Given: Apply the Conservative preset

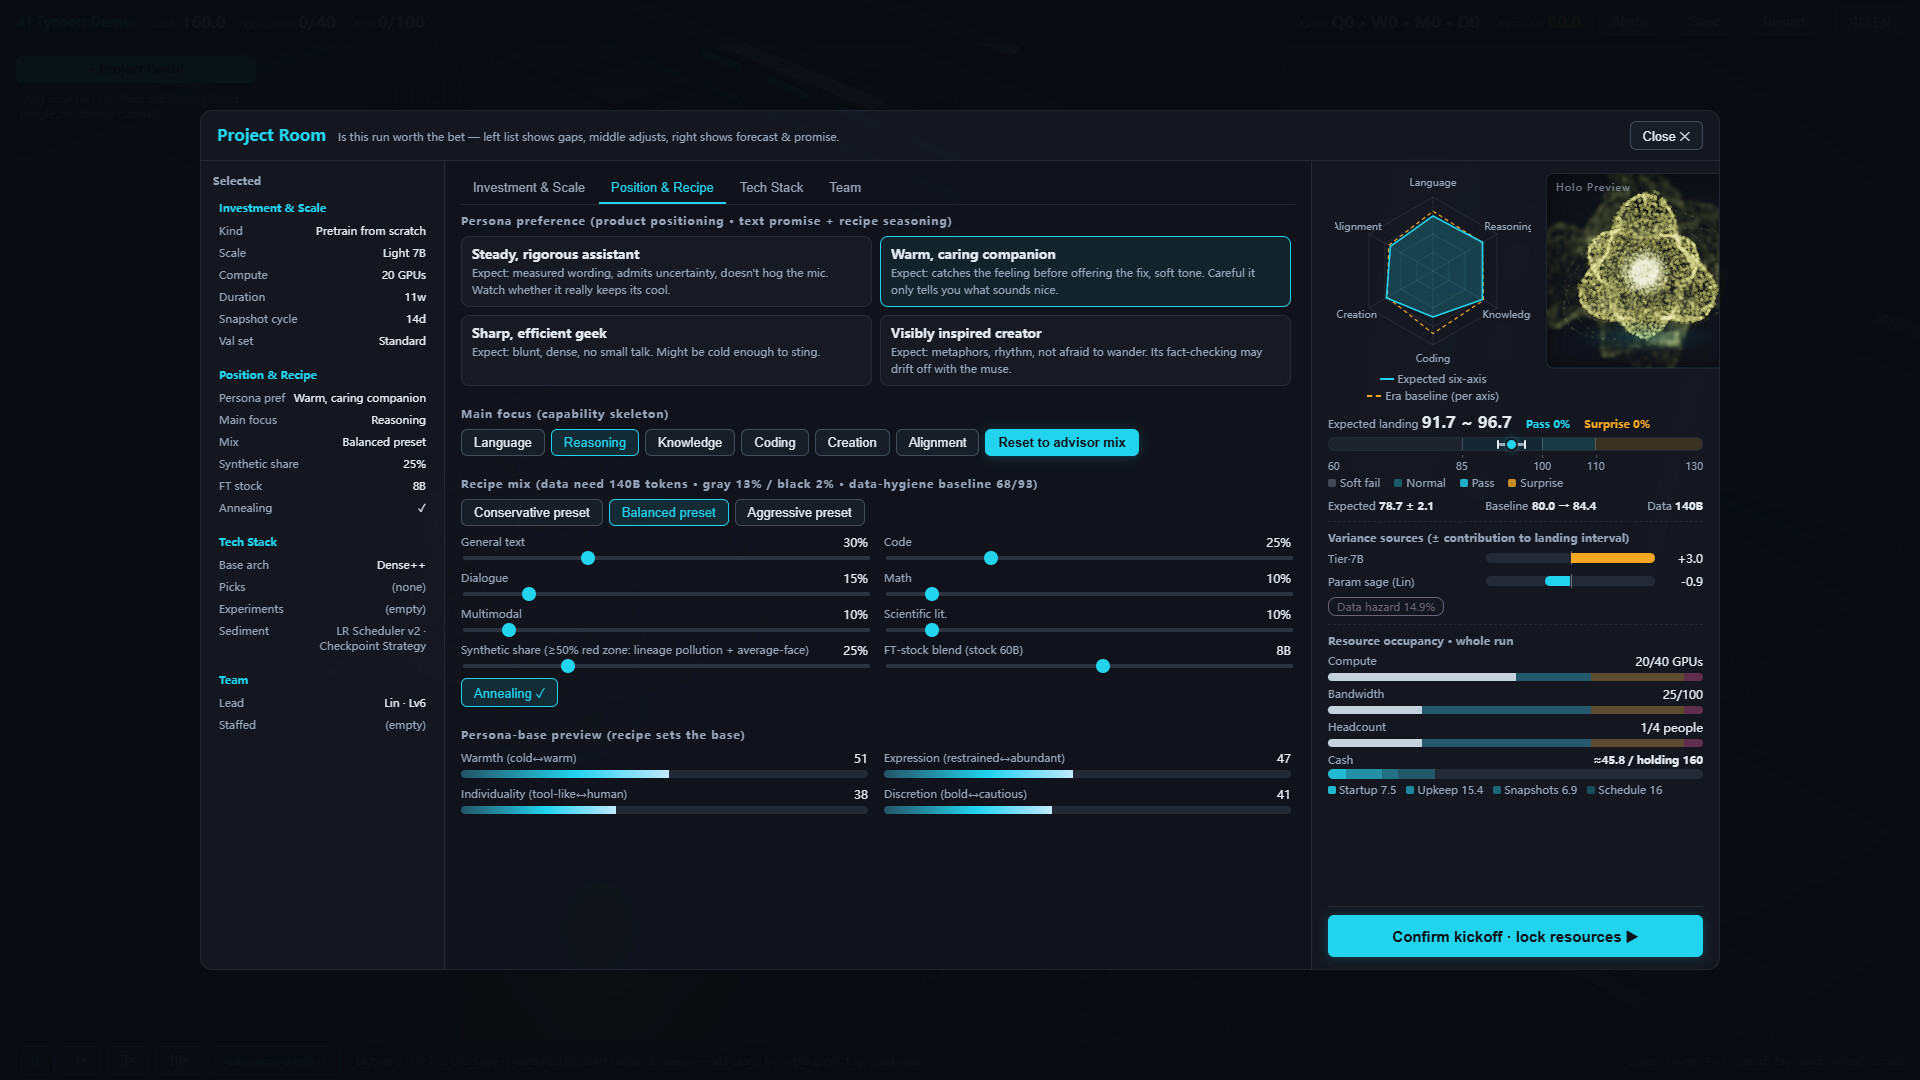Looking at the screenshot, I should [532, 512].
